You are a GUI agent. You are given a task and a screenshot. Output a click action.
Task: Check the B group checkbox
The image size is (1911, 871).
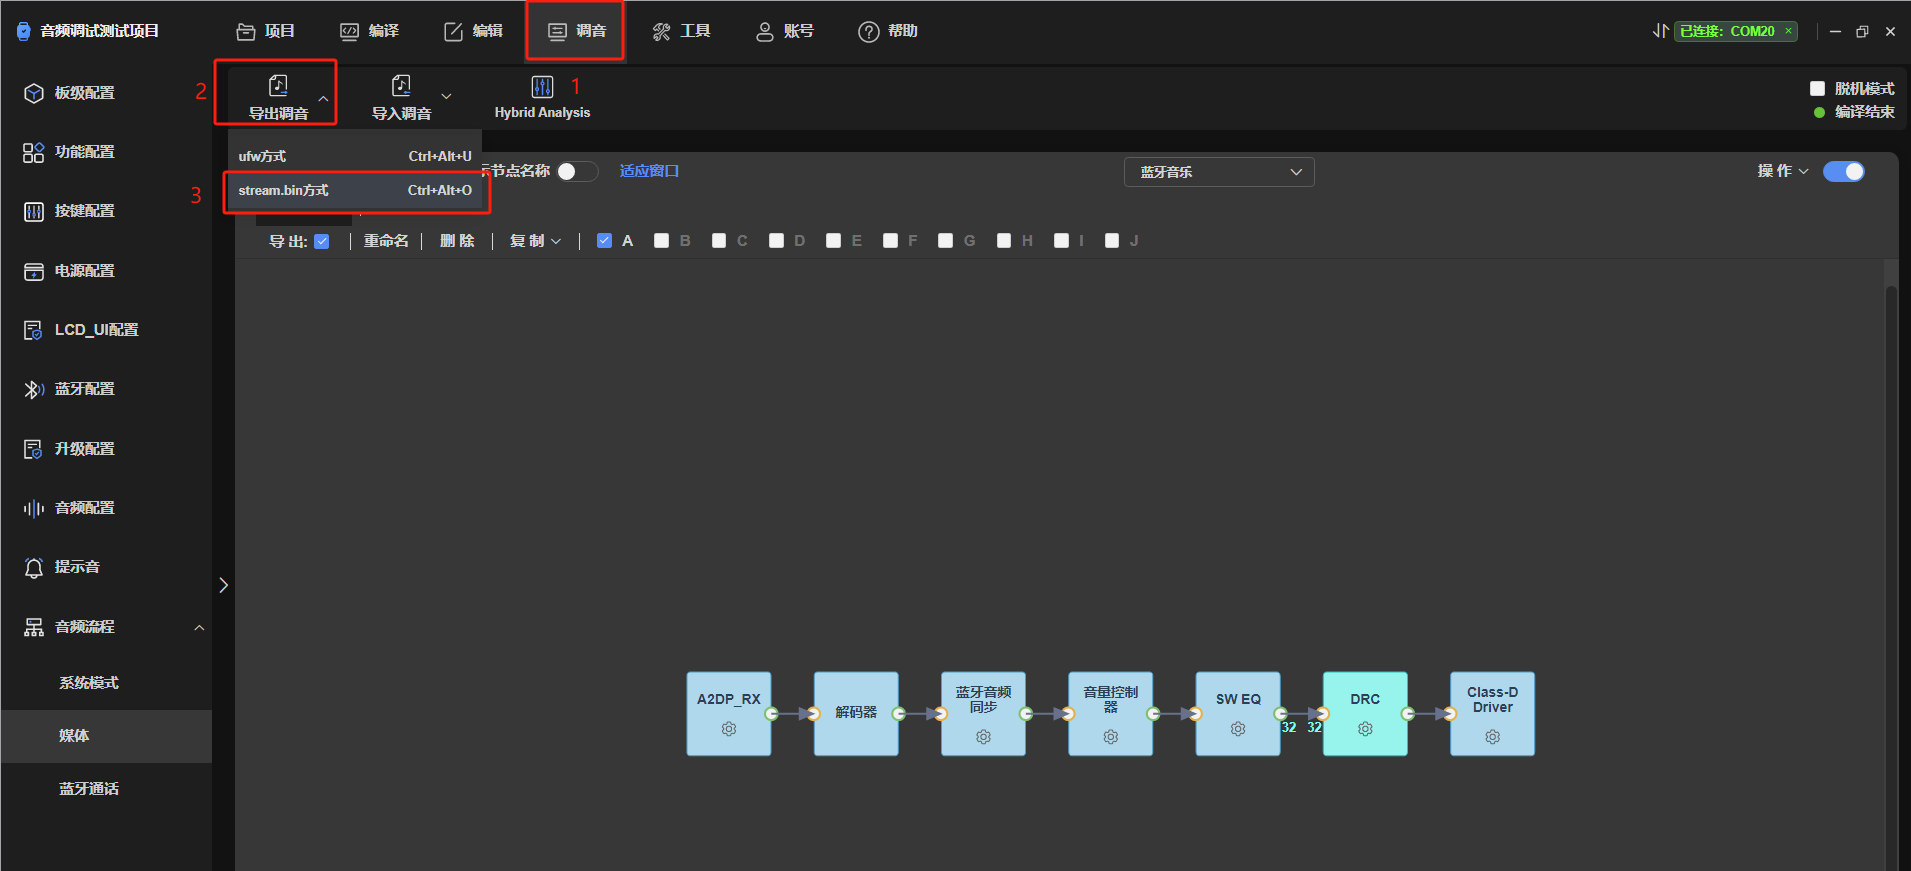tap(661, 240)
